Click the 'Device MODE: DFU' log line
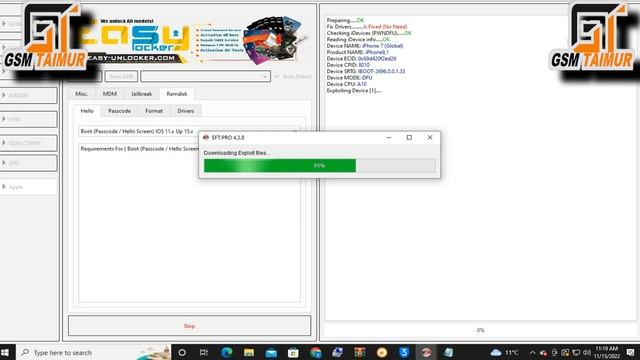 tap(349, 78)
